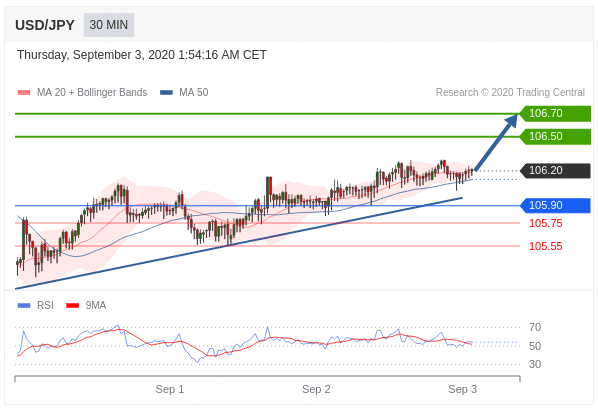Click 'Research © 2020 Trading Central' credit
Screen dimensions: 598x410
coord(510,92)
